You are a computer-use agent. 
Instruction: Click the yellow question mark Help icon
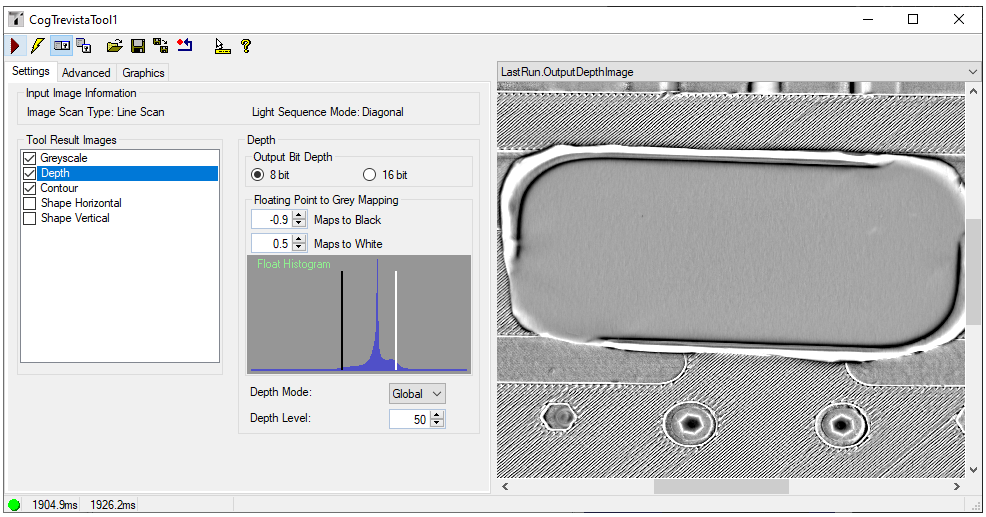tap(245, 46)
